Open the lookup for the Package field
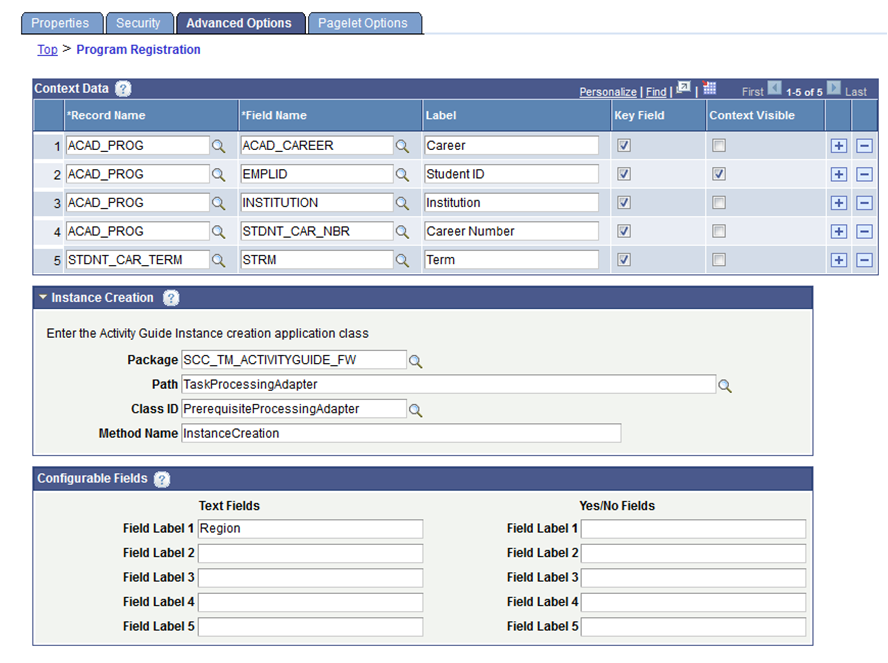 (x=416, y=359)
